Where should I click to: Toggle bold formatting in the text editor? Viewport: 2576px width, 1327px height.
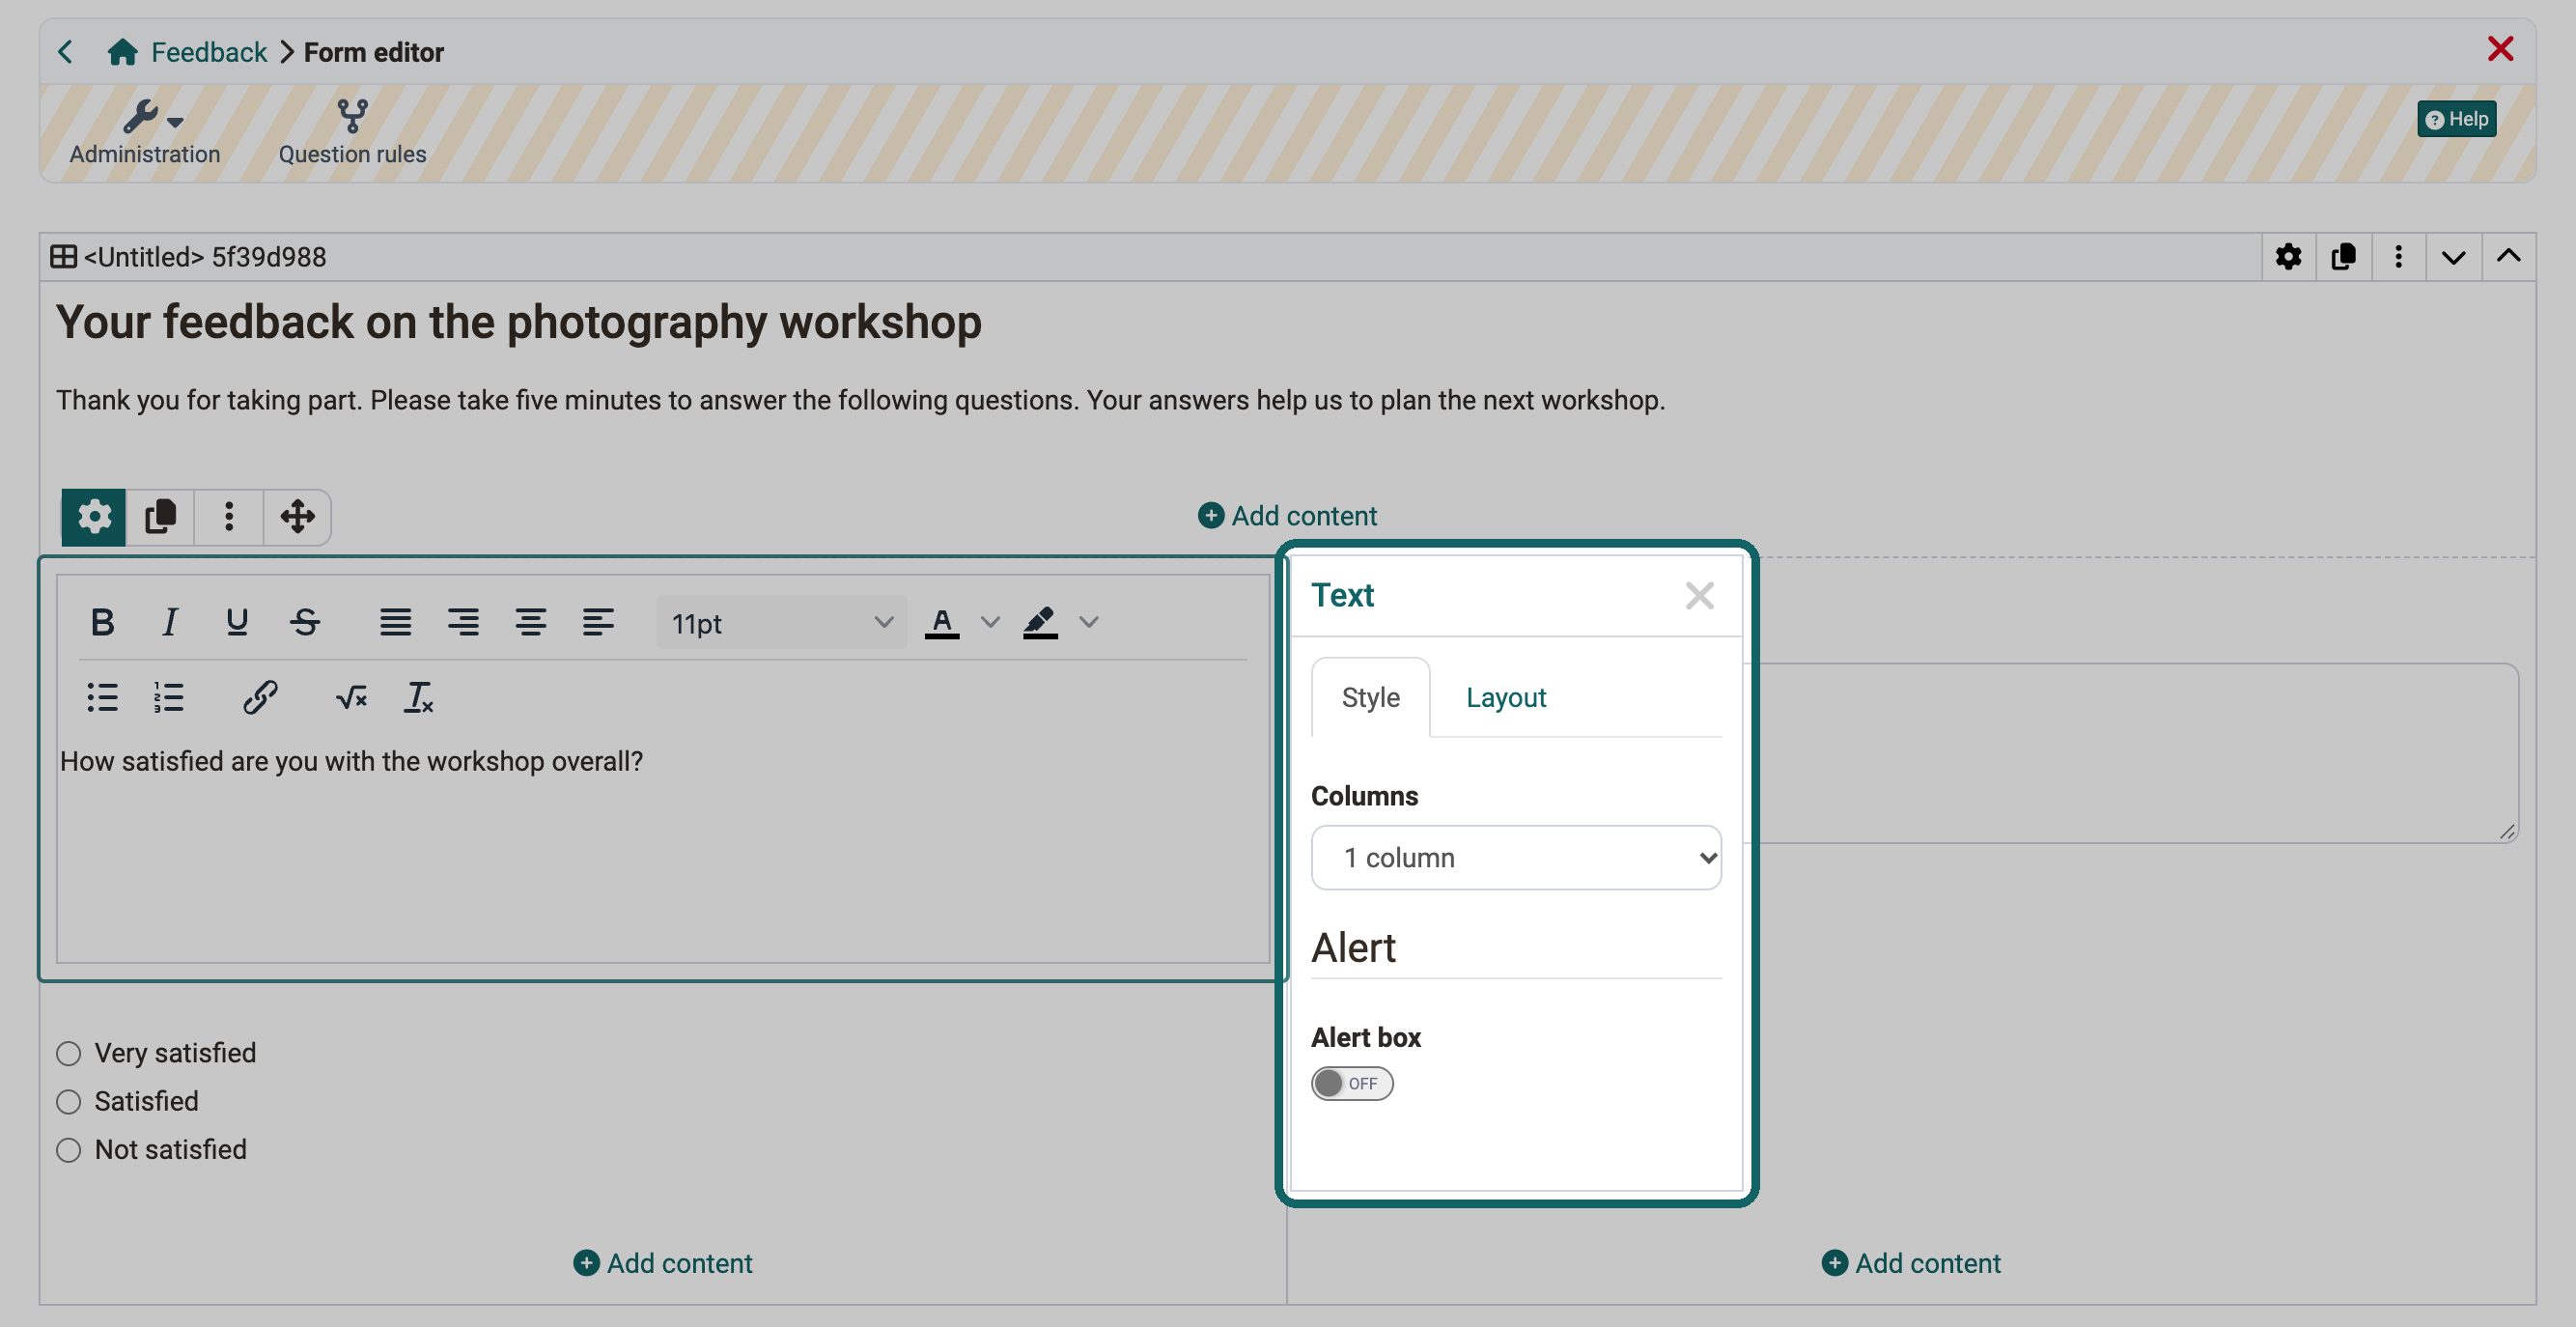tap(102, 622)
